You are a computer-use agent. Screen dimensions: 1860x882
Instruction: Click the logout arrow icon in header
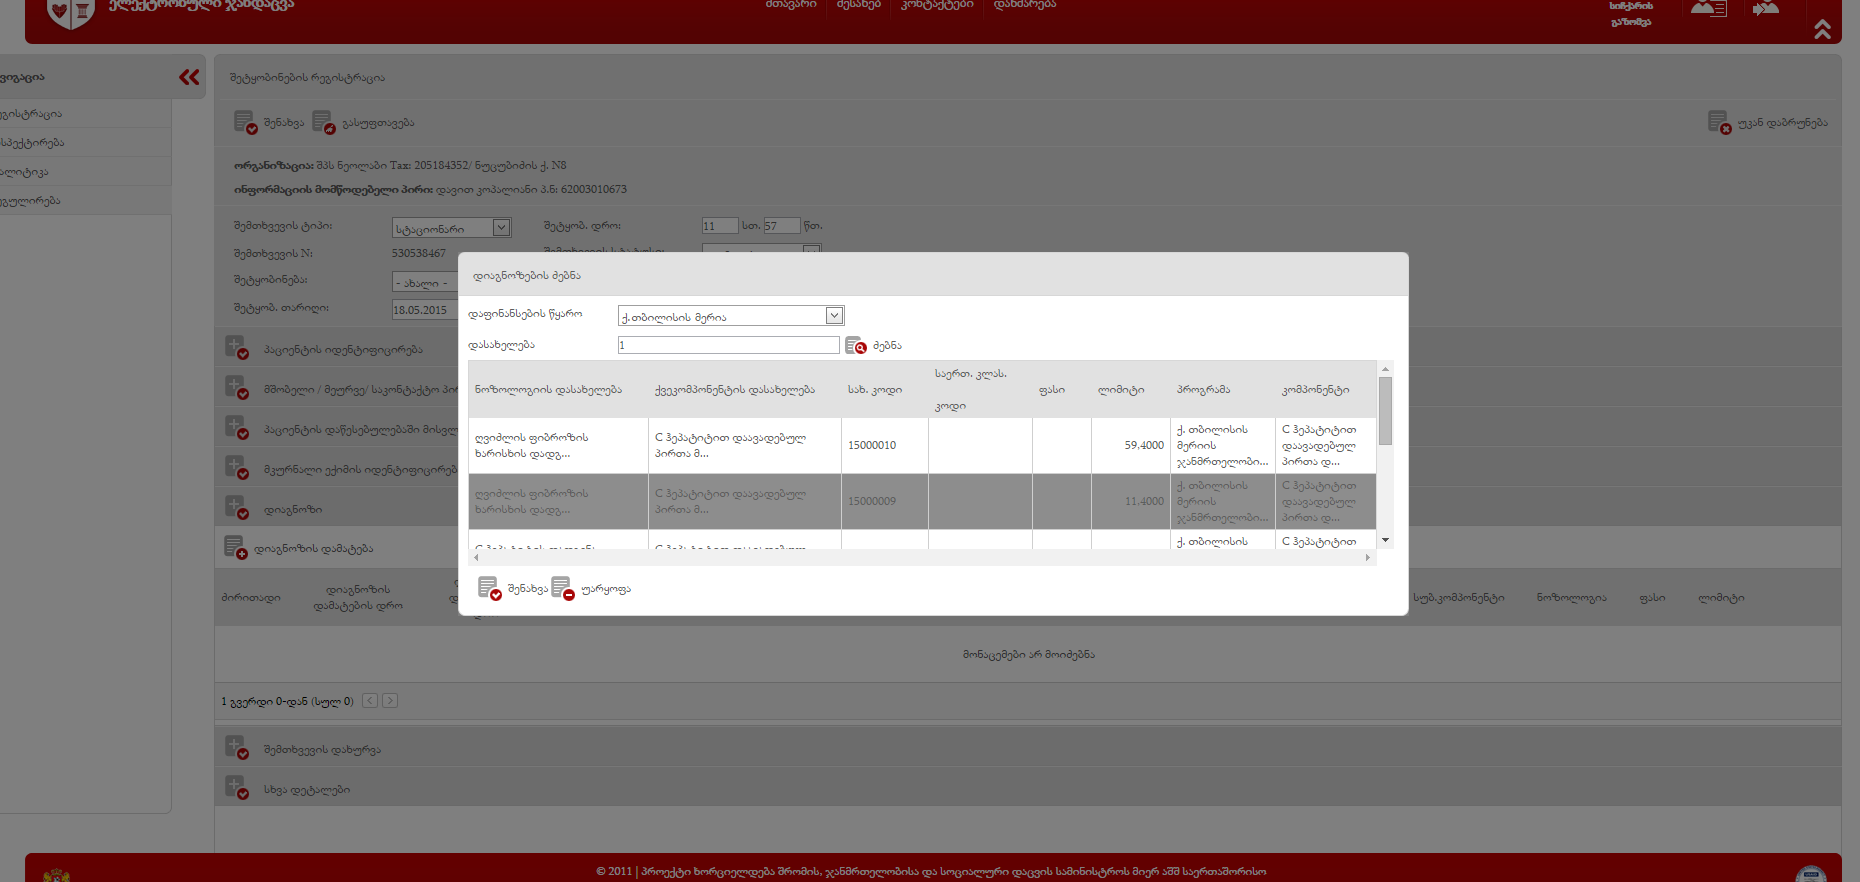point(1766,9)
